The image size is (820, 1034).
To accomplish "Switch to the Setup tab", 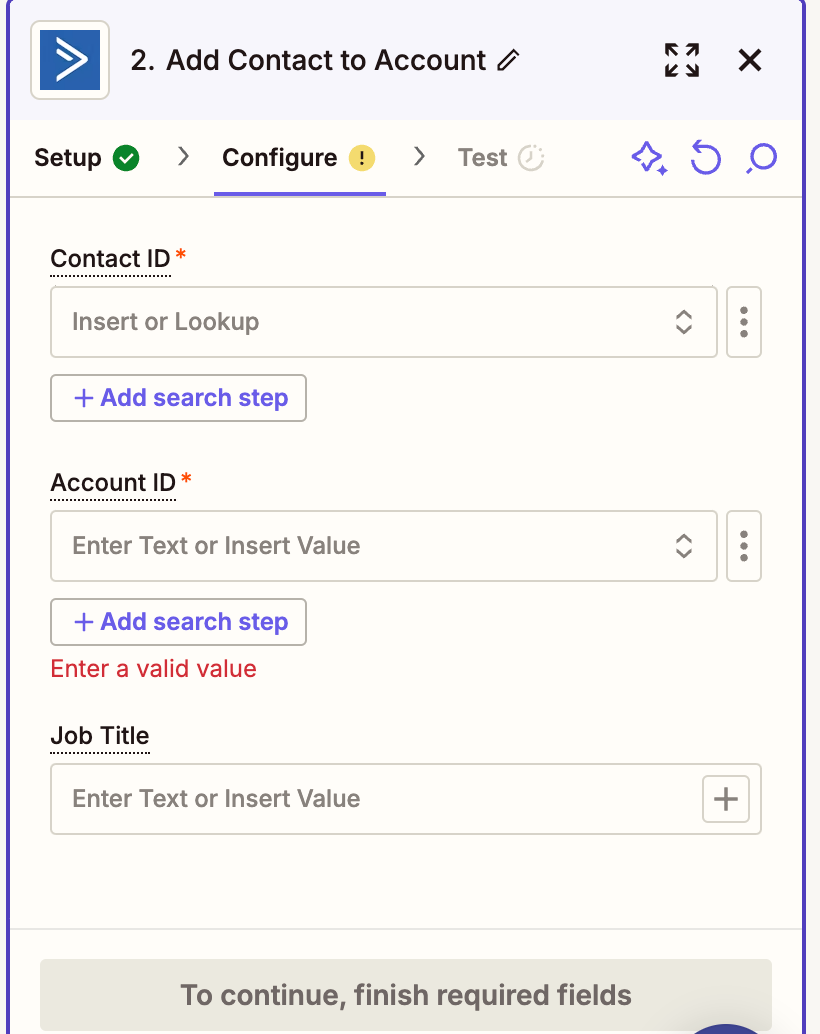I will pos(86,158).
